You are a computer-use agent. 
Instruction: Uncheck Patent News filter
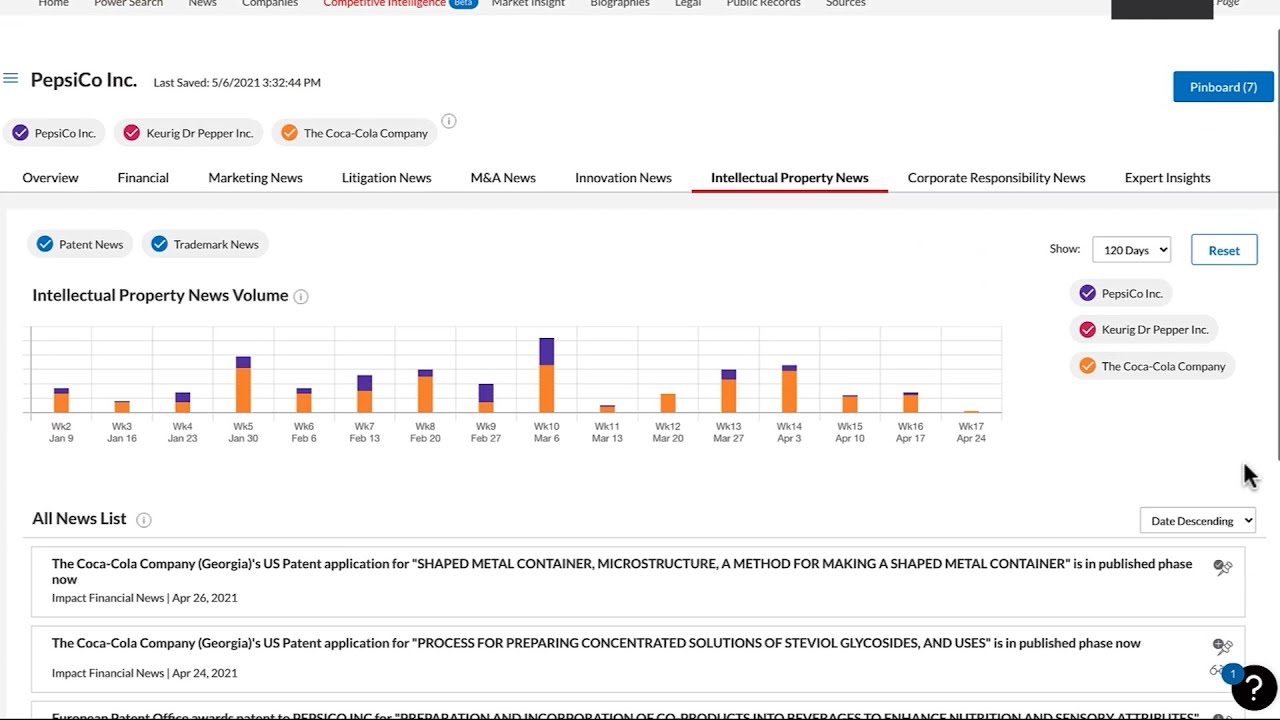tap(80, 244)
